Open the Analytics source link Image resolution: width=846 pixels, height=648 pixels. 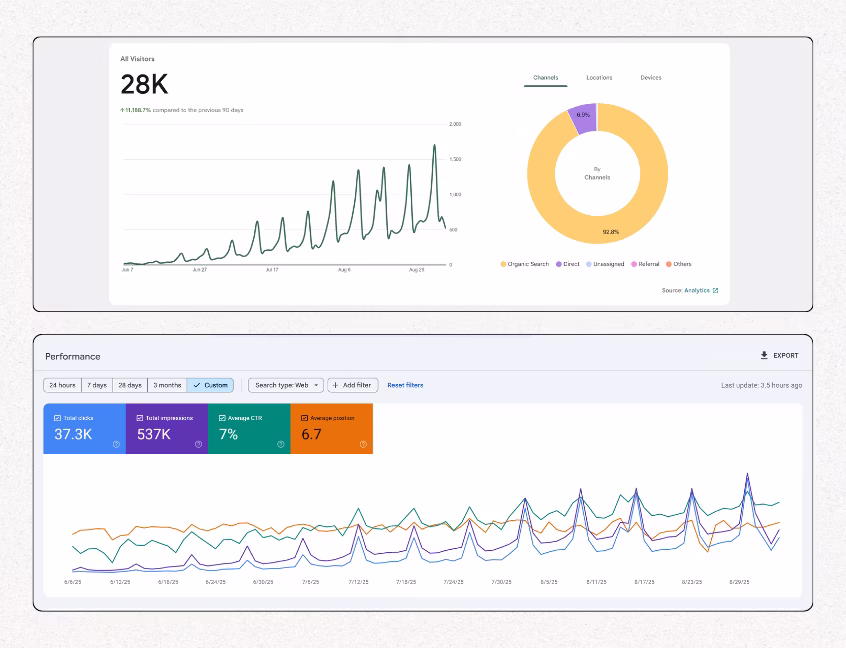696,291
